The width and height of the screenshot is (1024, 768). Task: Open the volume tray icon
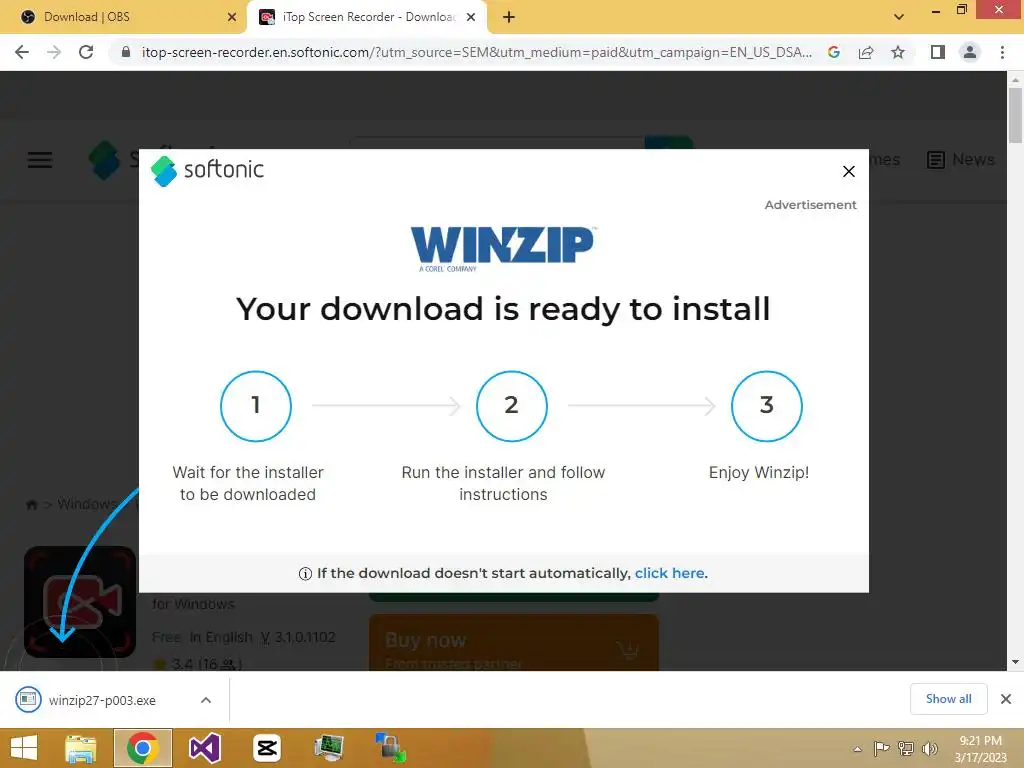coord(929,749)
